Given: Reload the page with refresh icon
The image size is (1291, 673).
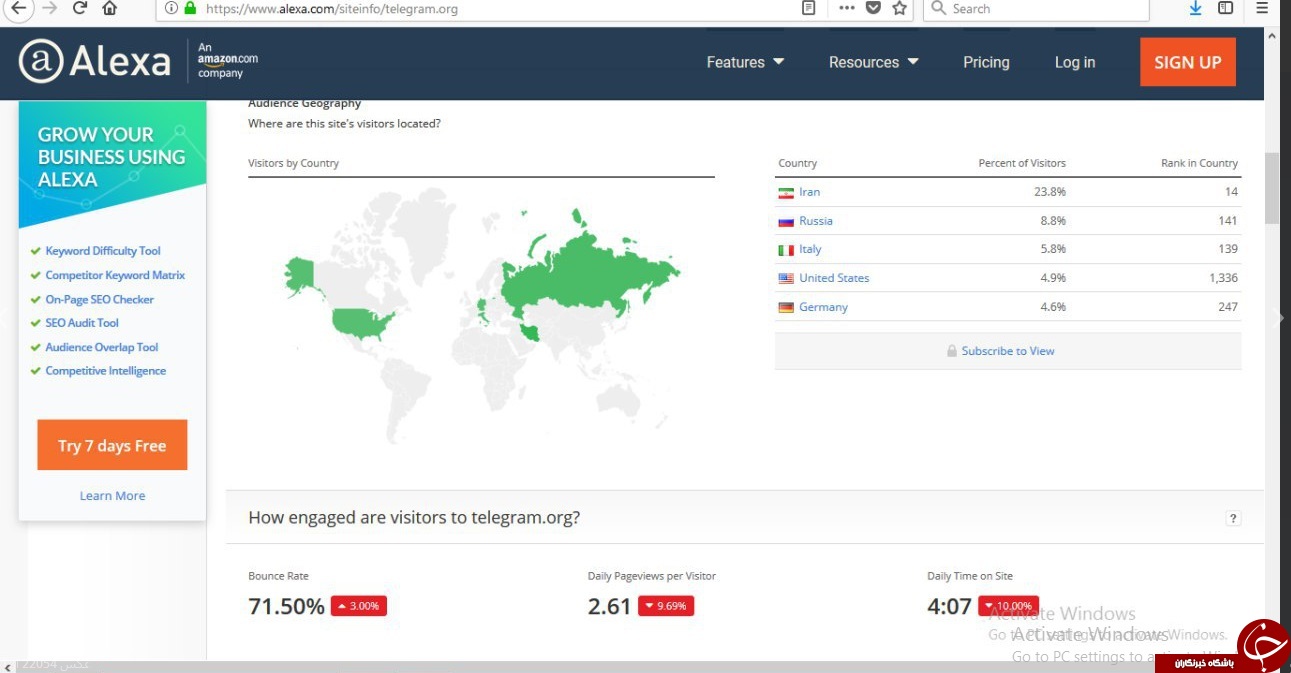Looking at the screenshot, I should tap(80, 8).
